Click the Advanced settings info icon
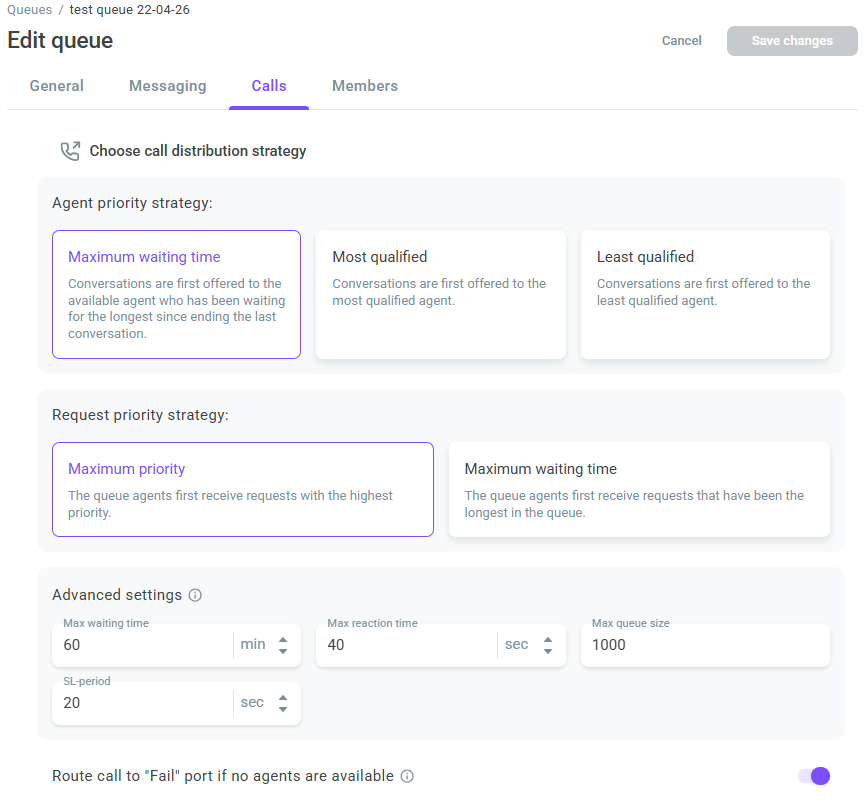 point(195,595)
